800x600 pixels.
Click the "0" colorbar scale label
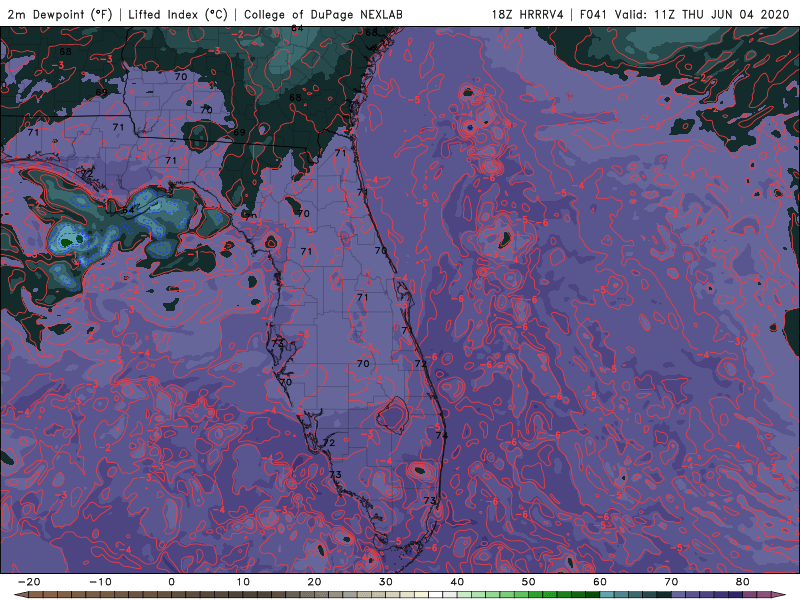coord(171,582)
